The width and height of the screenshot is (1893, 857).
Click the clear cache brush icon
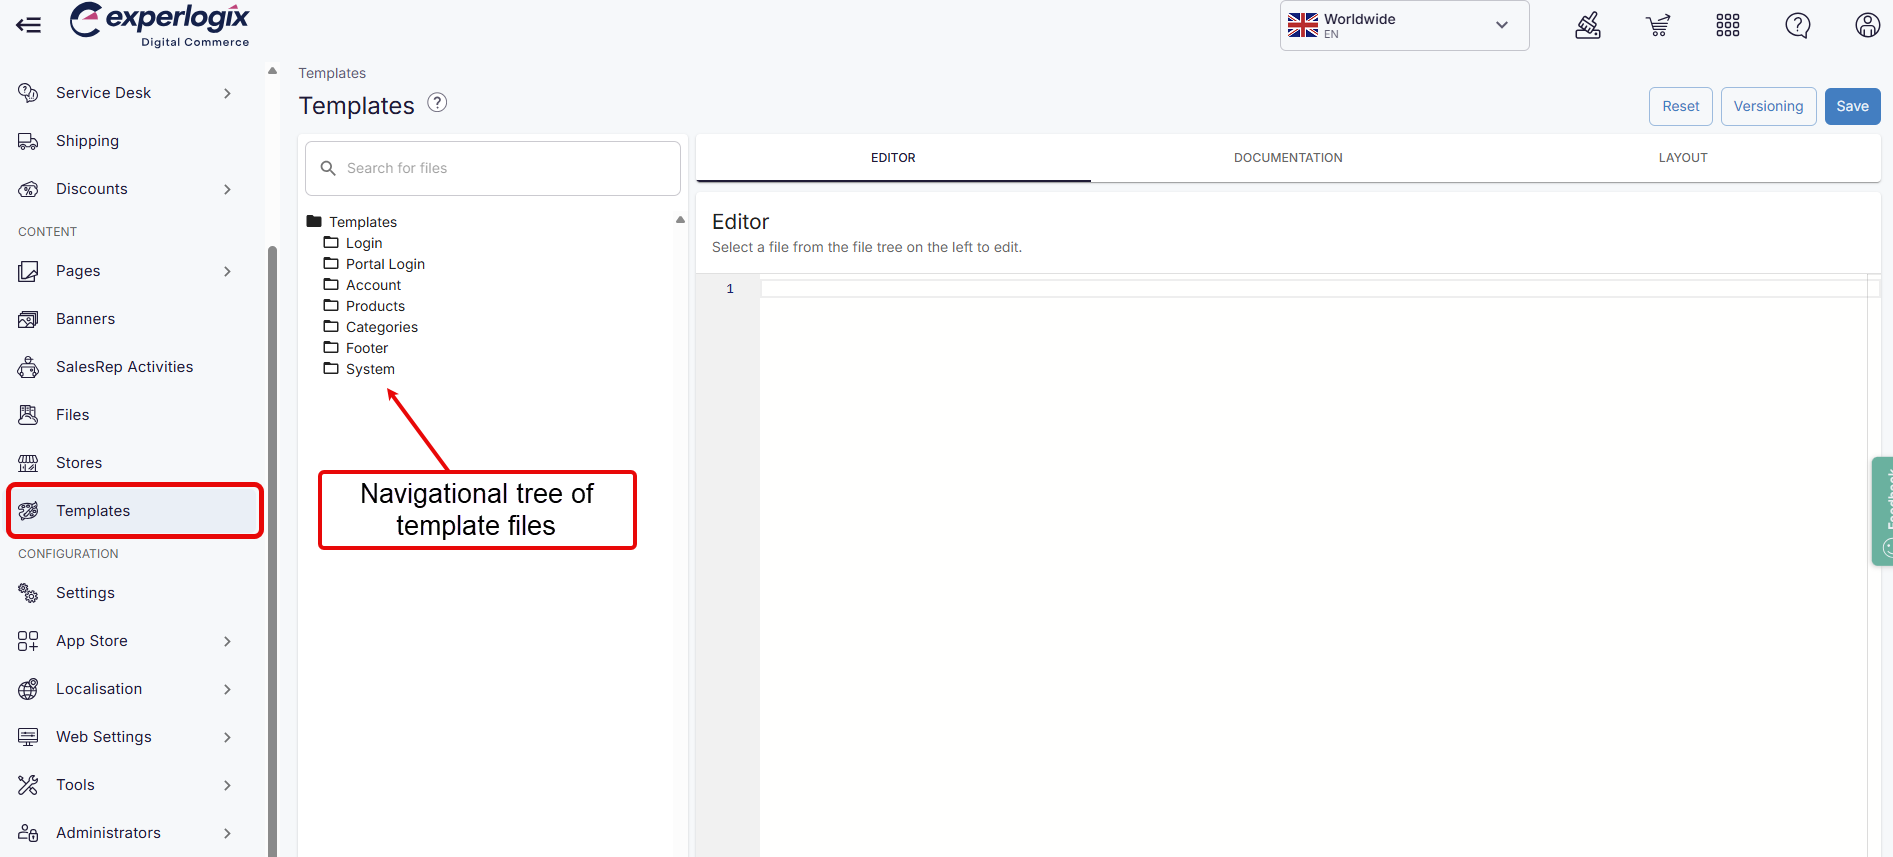[1588, 26]
